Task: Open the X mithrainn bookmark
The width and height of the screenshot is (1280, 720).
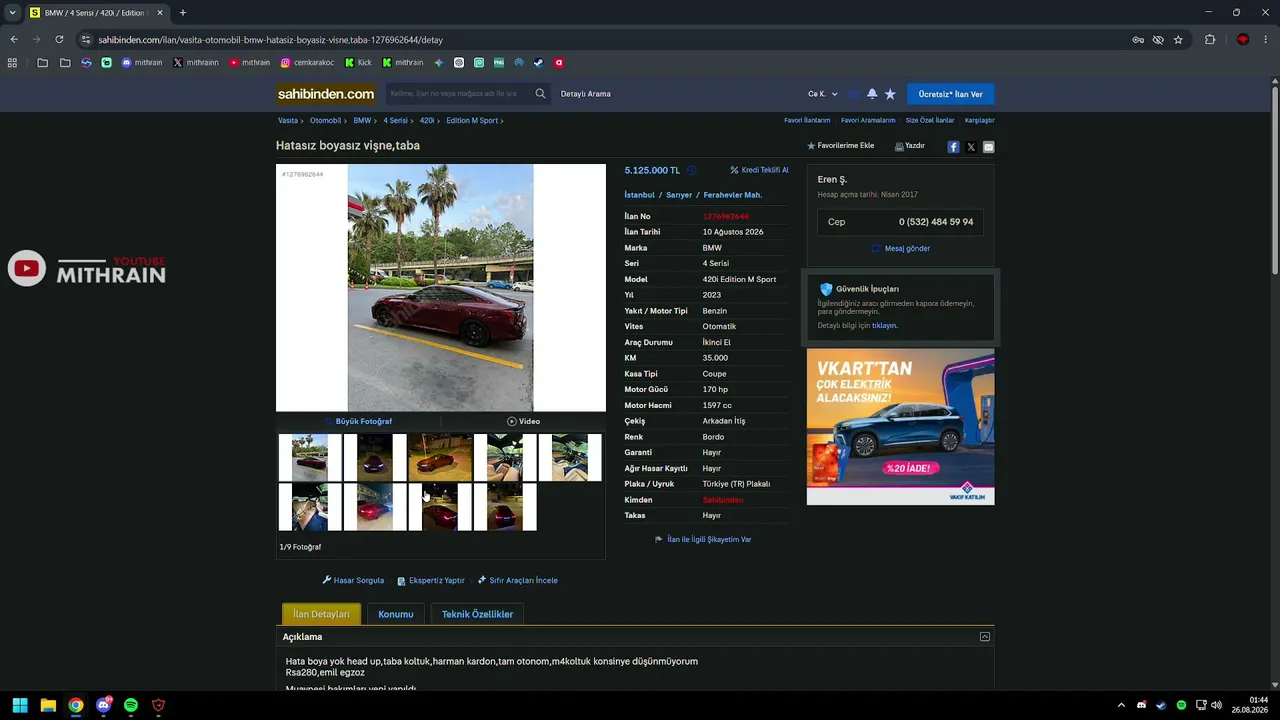Action: (x=195, y=63)
